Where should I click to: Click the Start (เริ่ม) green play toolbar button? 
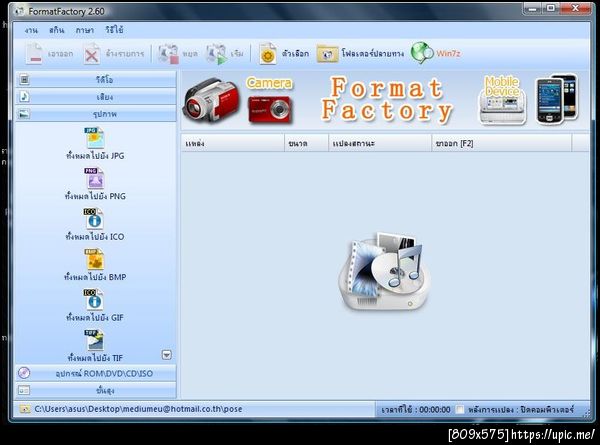click(224, 54)
